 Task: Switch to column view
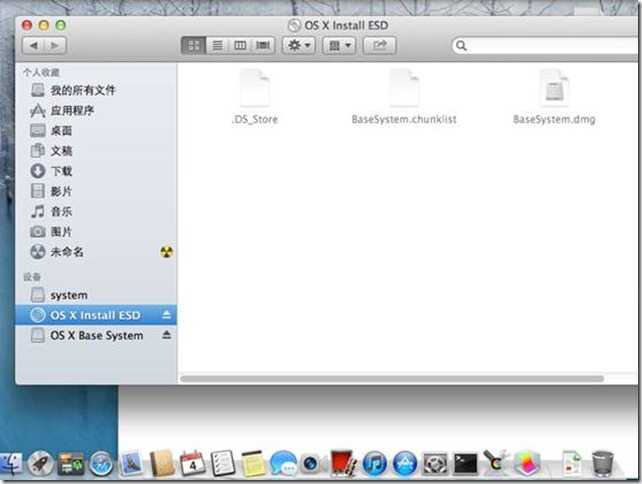(240, 45)
